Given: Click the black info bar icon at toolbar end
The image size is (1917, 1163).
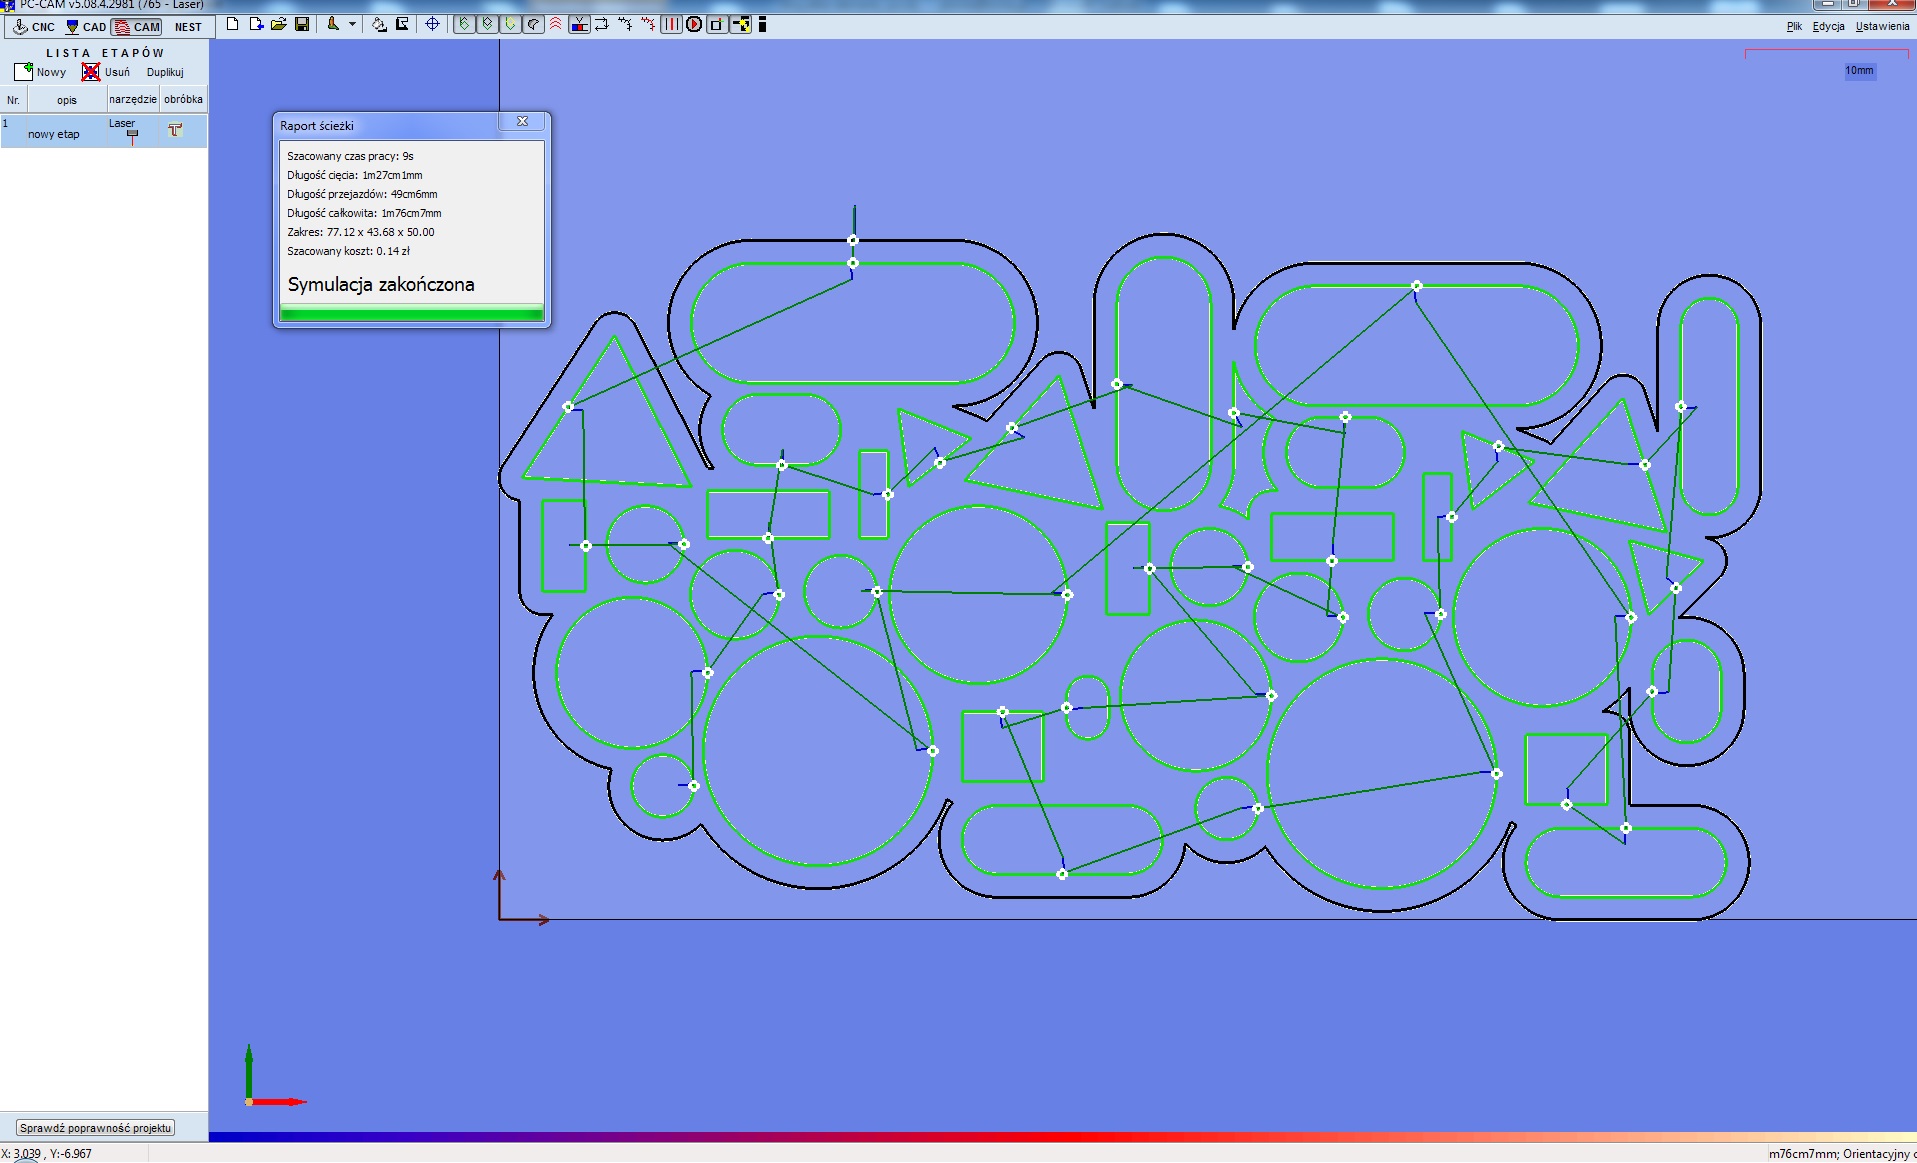Looking at the screenshot, I should [762, 24].
